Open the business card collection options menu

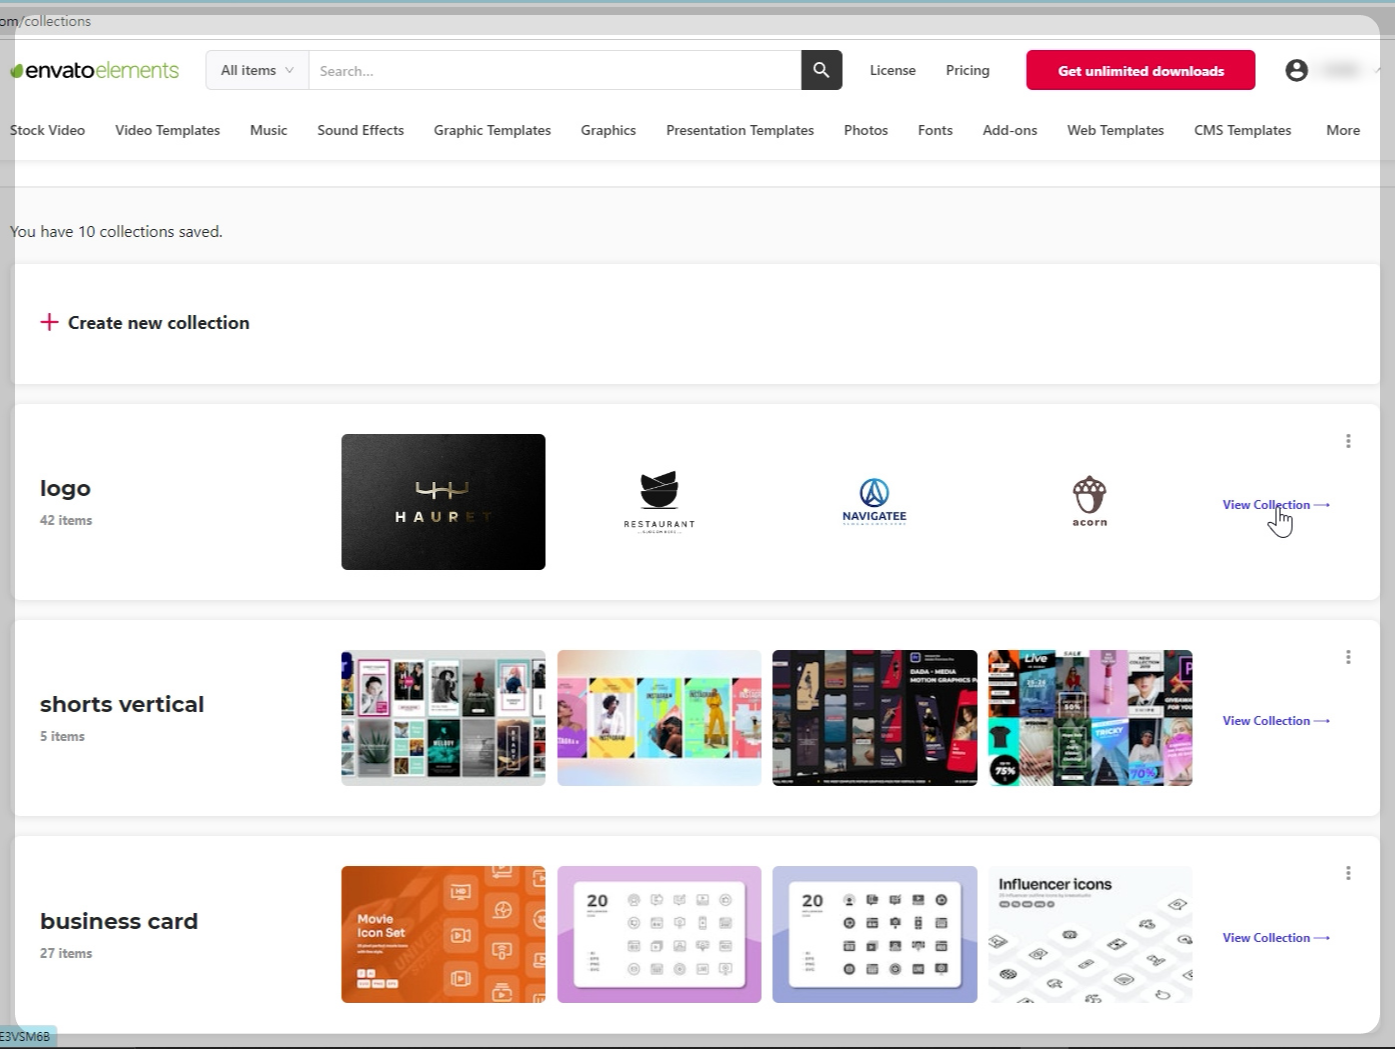pyautogui.click(x=1348, y=873)
